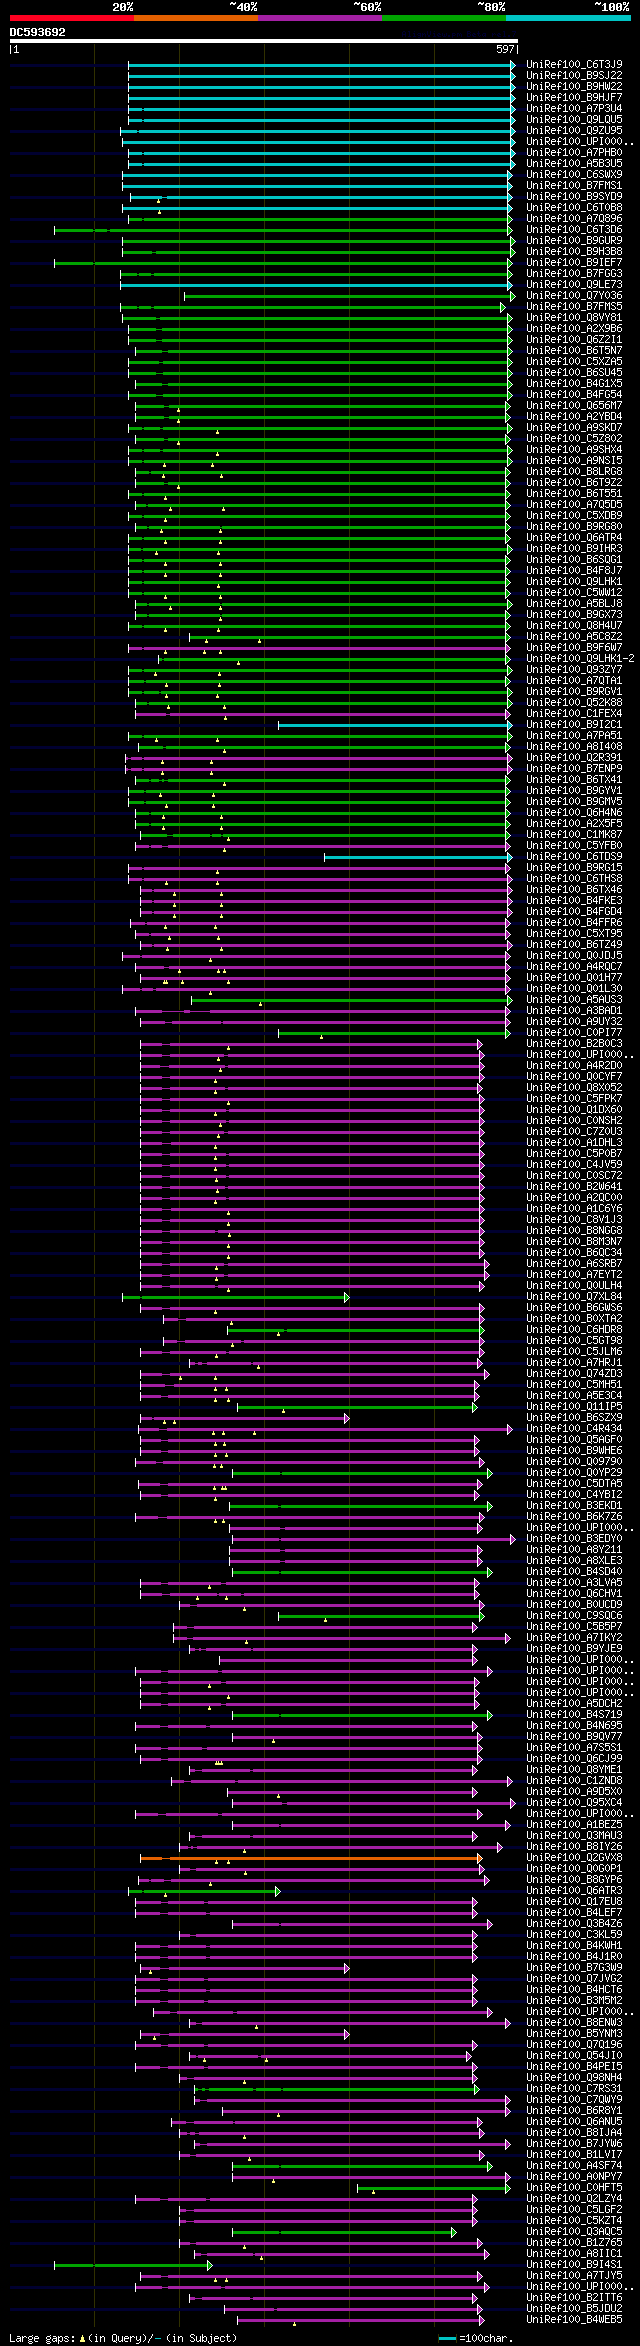Image resolution: width=640 pixels, height=2346 pixels.
Task: Select the last hit UniRef100_B4WEB5
Action: pos(574,2319)
